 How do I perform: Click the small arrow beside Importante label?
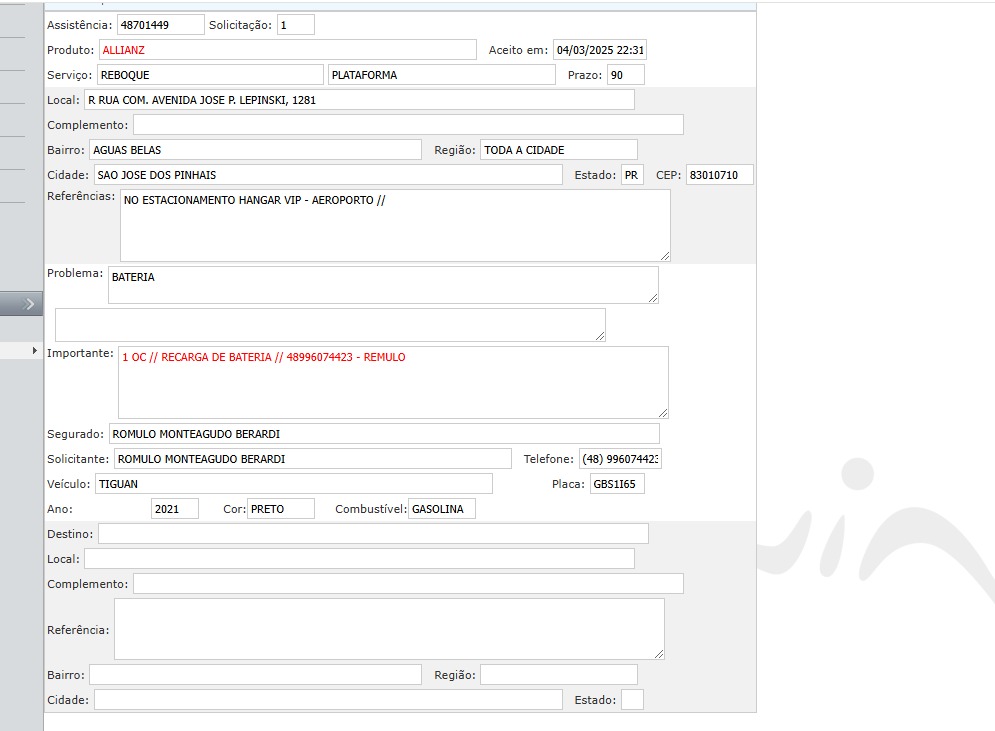point(35,351)
